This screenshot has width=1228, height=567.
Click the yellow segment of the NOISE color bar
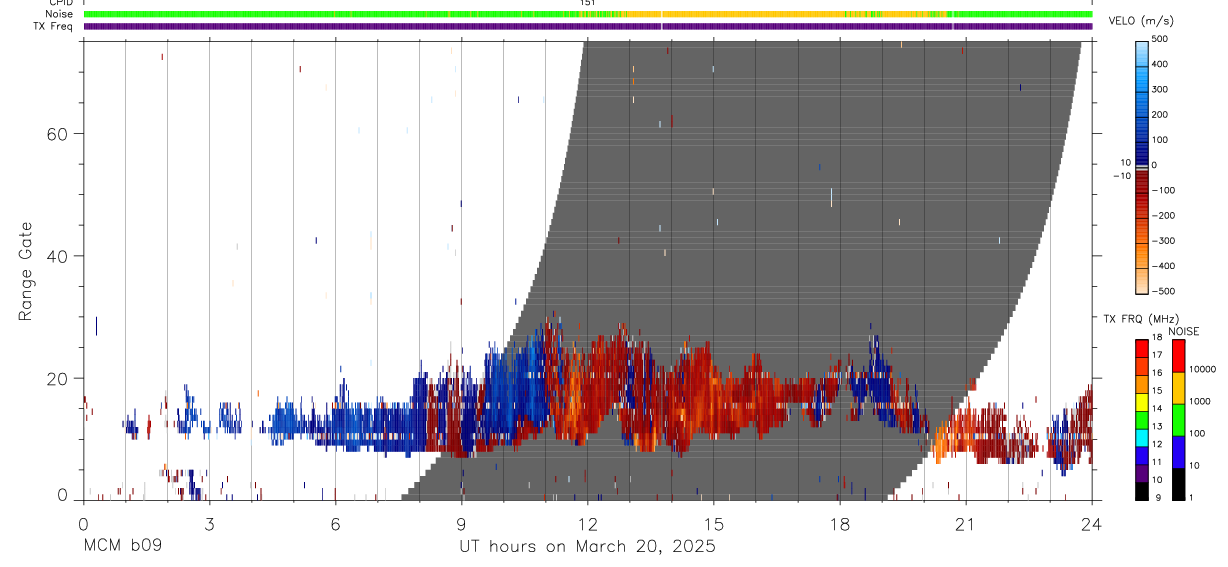(1179, 388)
